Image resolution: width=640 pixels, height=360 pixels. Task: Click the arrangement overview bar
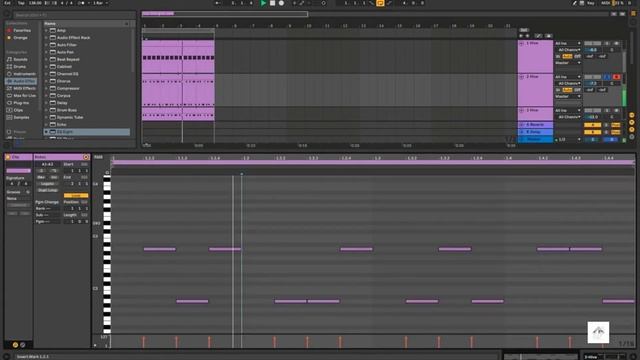(x=375, y=14)
